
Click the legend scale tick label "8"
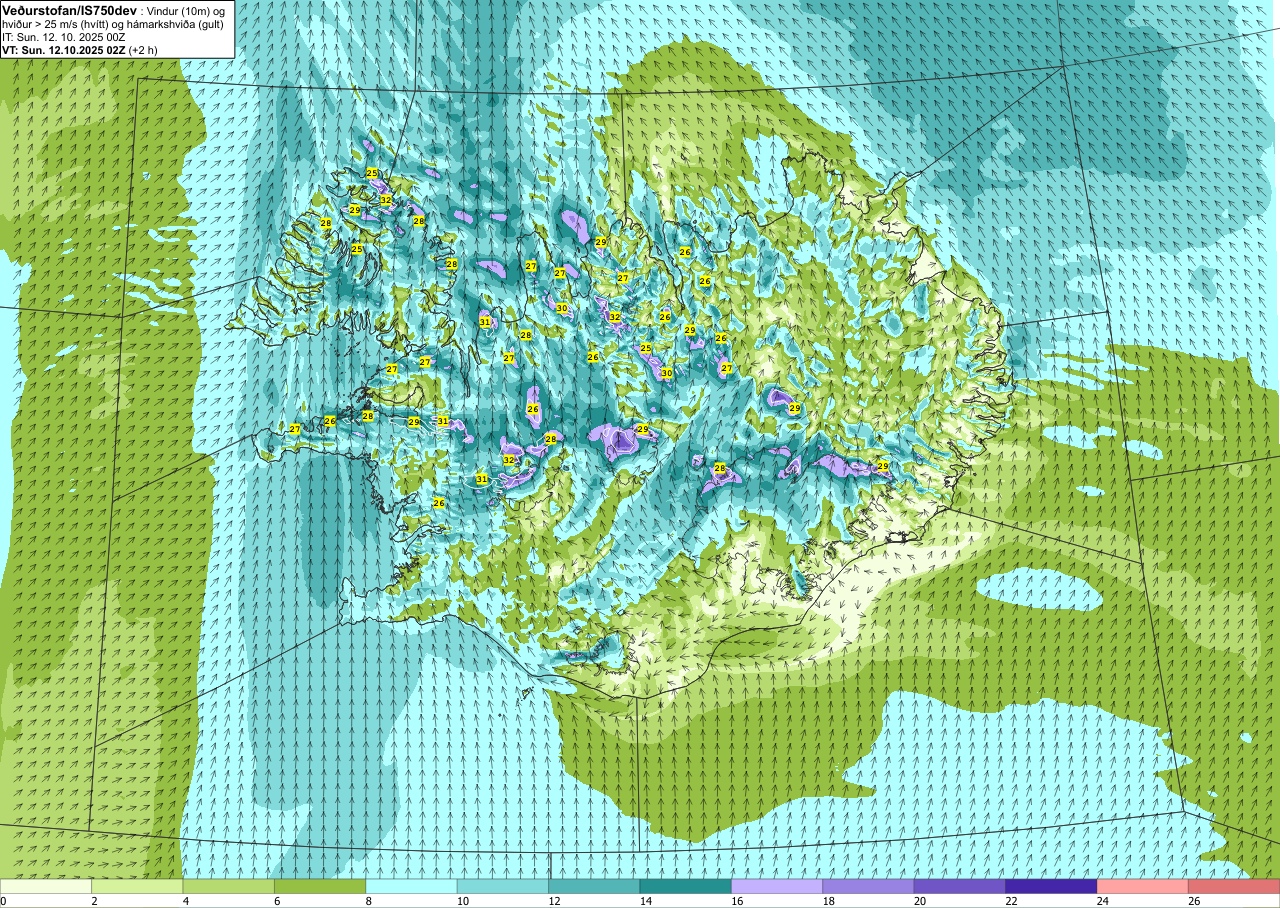pos(367,901)
